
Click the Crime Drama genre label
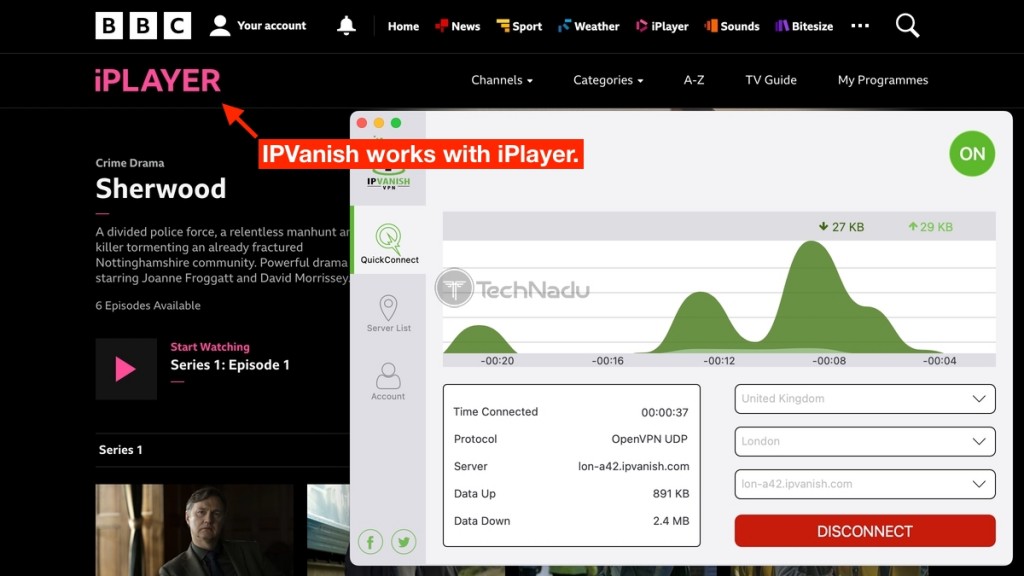point(130,163)
